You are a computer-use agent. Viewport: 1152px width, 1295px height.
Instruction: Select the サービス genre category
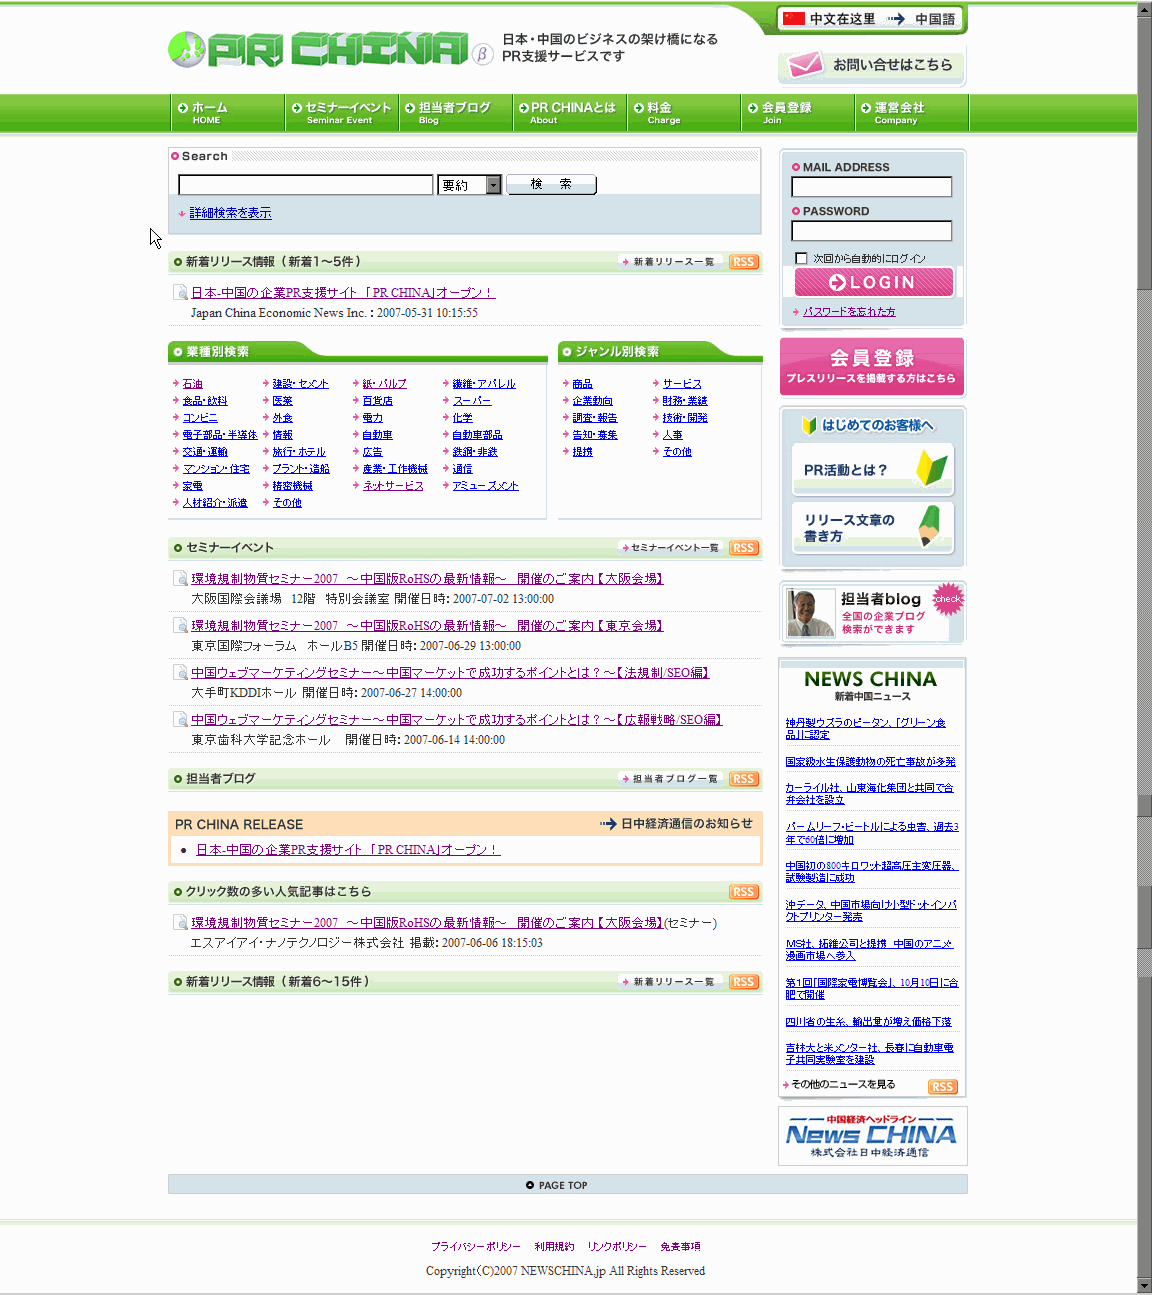pos(682,384)
